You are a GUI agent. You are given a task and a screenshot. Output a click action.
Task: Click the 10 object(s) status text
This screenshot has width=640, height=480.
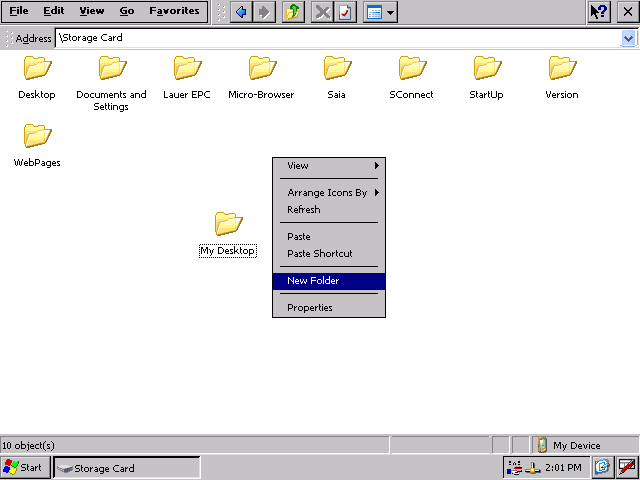[29, 446]
